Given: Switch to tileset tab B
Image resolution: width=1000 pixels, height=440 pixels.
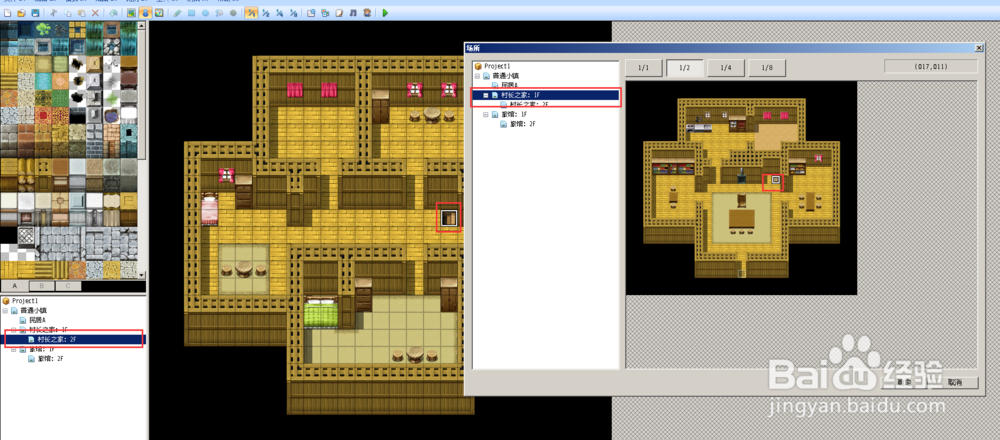Looking at the screenshot, I should [41, 286].
